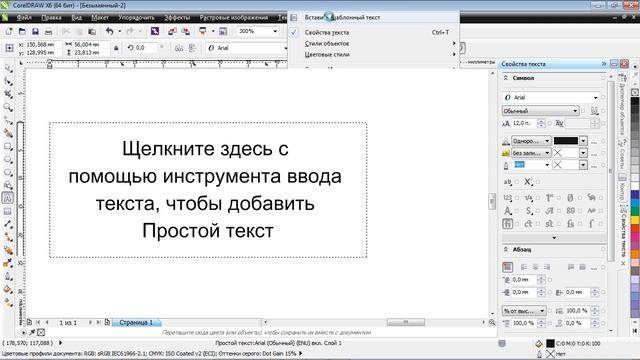Click the center align icon in Абзац

pyautogui.click(x=536, y=267)
